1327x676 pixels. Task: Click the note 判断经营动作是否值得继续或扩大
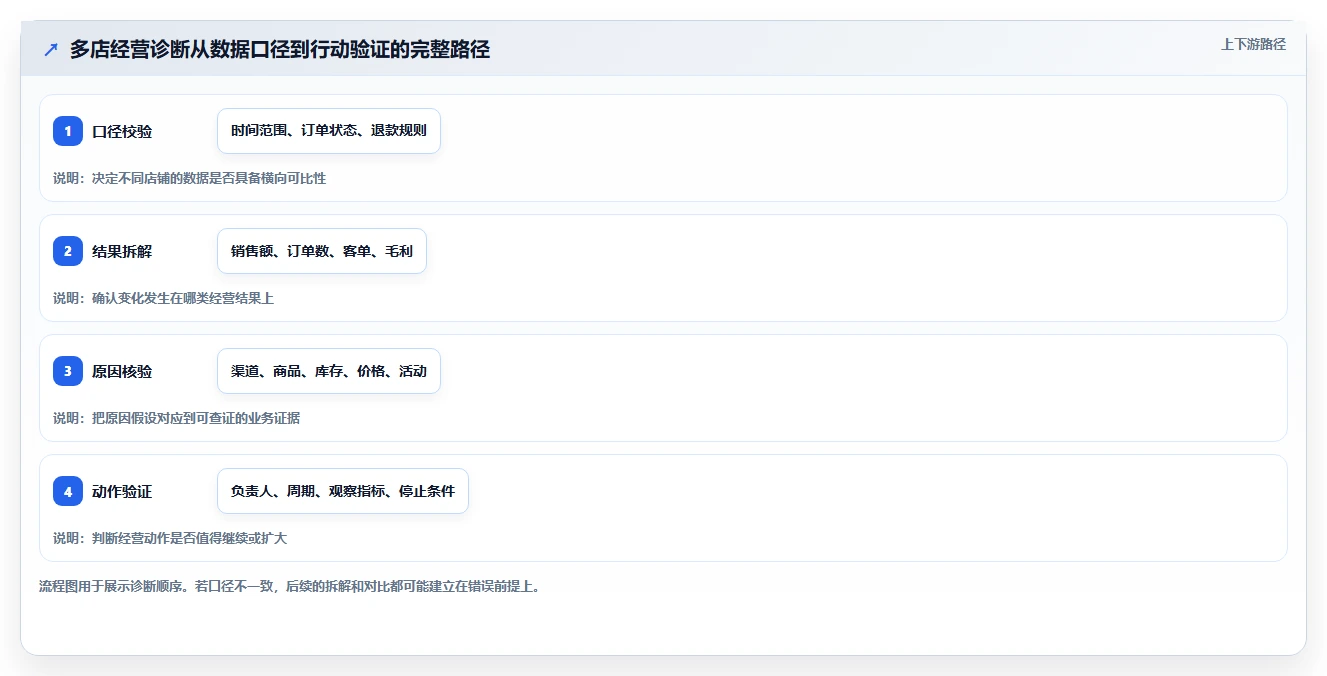190,538
